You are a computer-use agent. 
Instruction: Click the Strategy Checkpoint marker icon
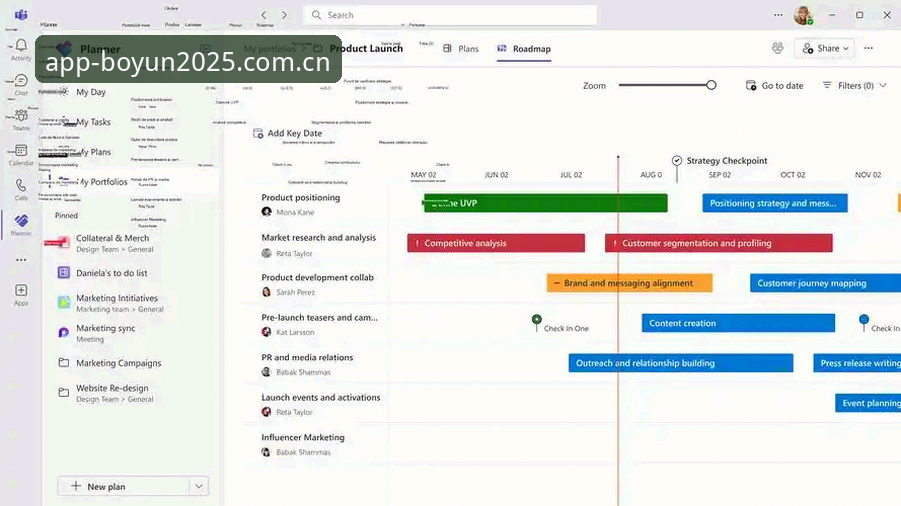click(677, 160)
